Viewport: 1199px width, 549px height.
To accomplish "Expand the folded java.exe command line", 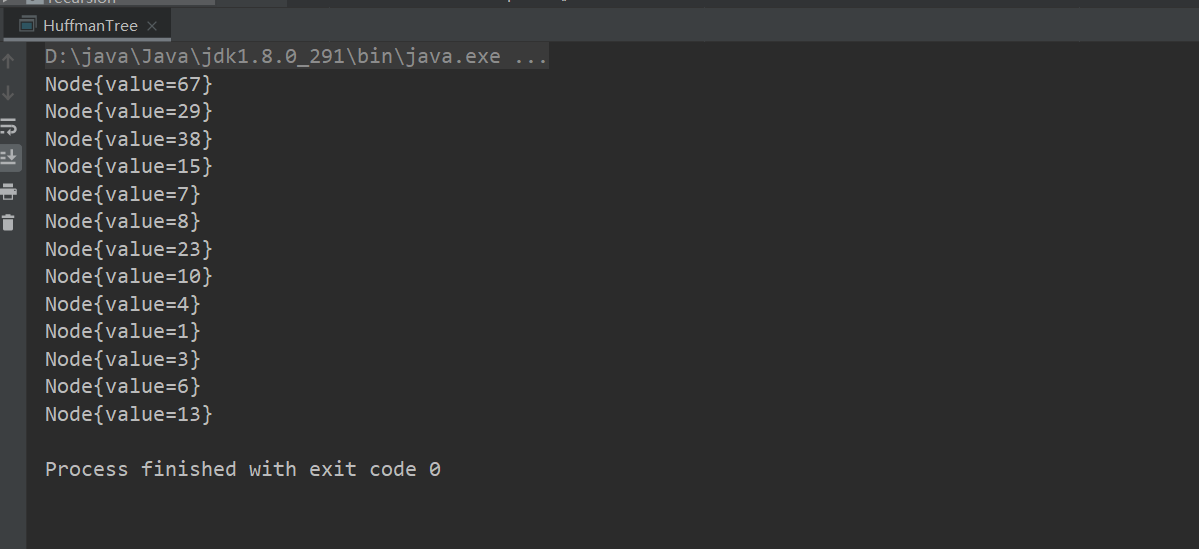I will (297, 57).
